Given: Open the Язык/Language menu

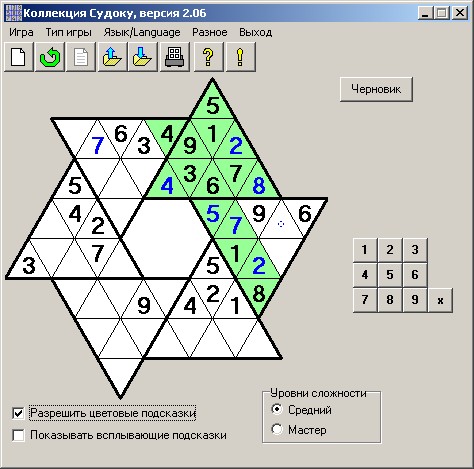Looking at the screenshot, I should coord(142,32).
